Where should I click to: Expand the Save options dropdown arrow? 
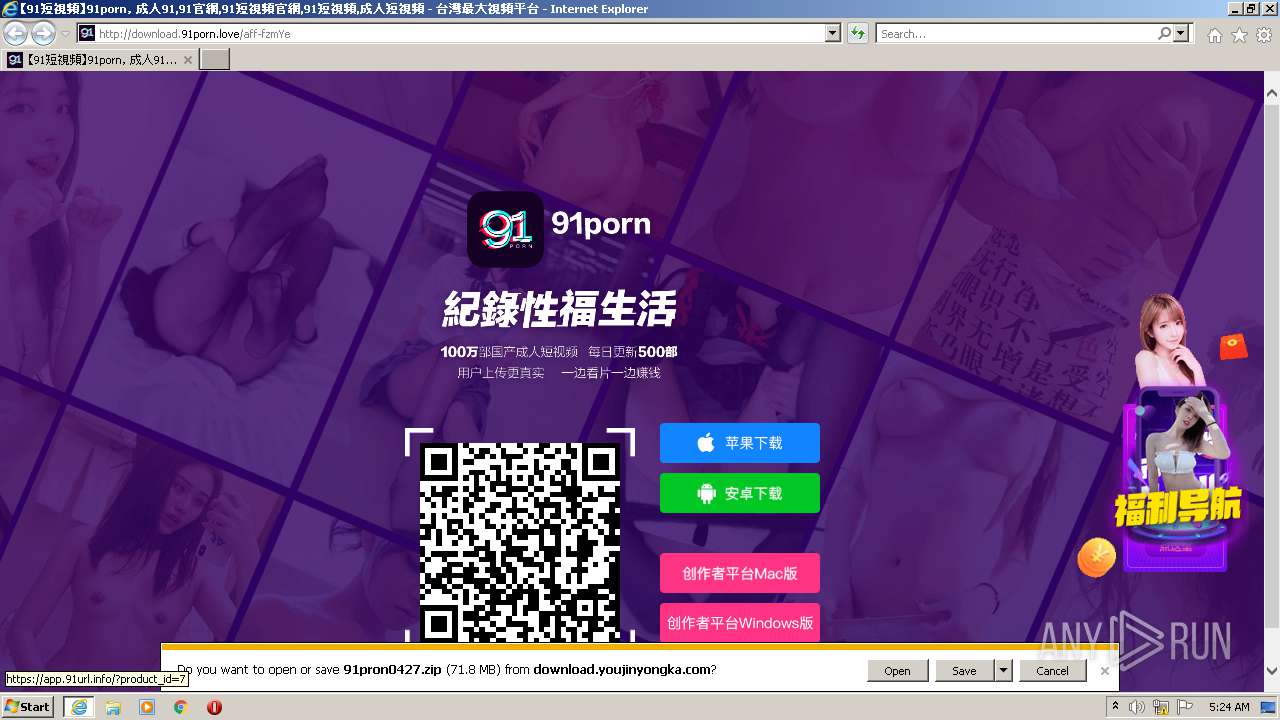(1003, 671)
